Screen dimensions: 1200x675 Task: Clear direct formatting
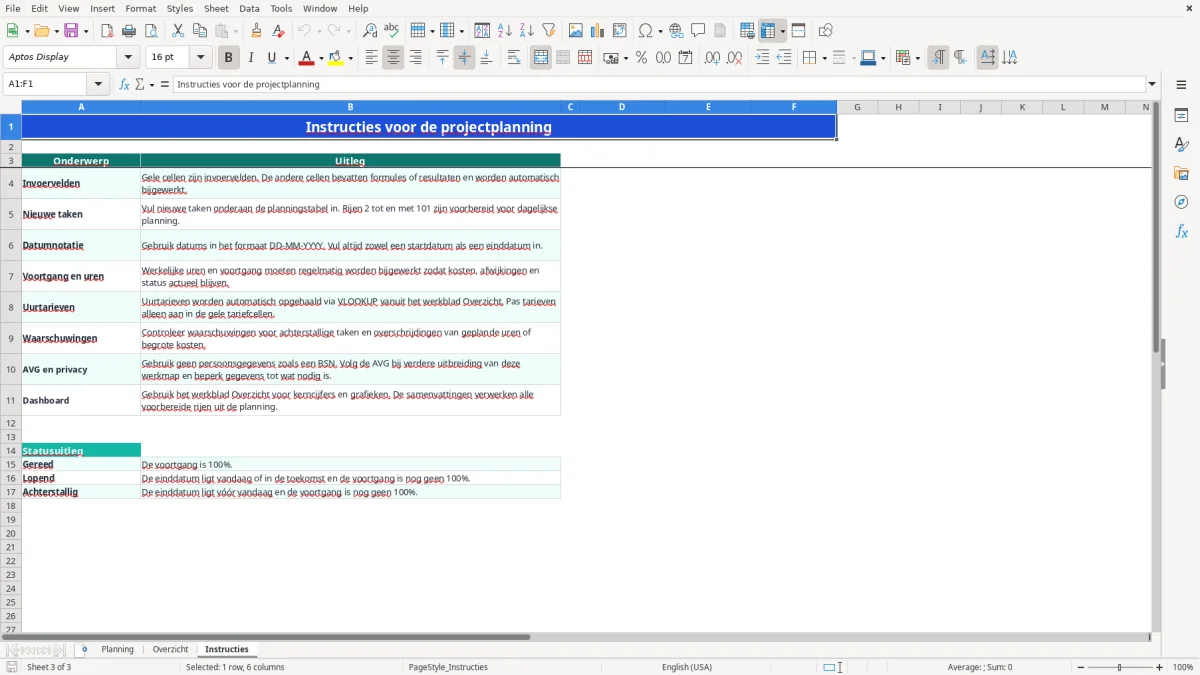(x=279, y=31)
